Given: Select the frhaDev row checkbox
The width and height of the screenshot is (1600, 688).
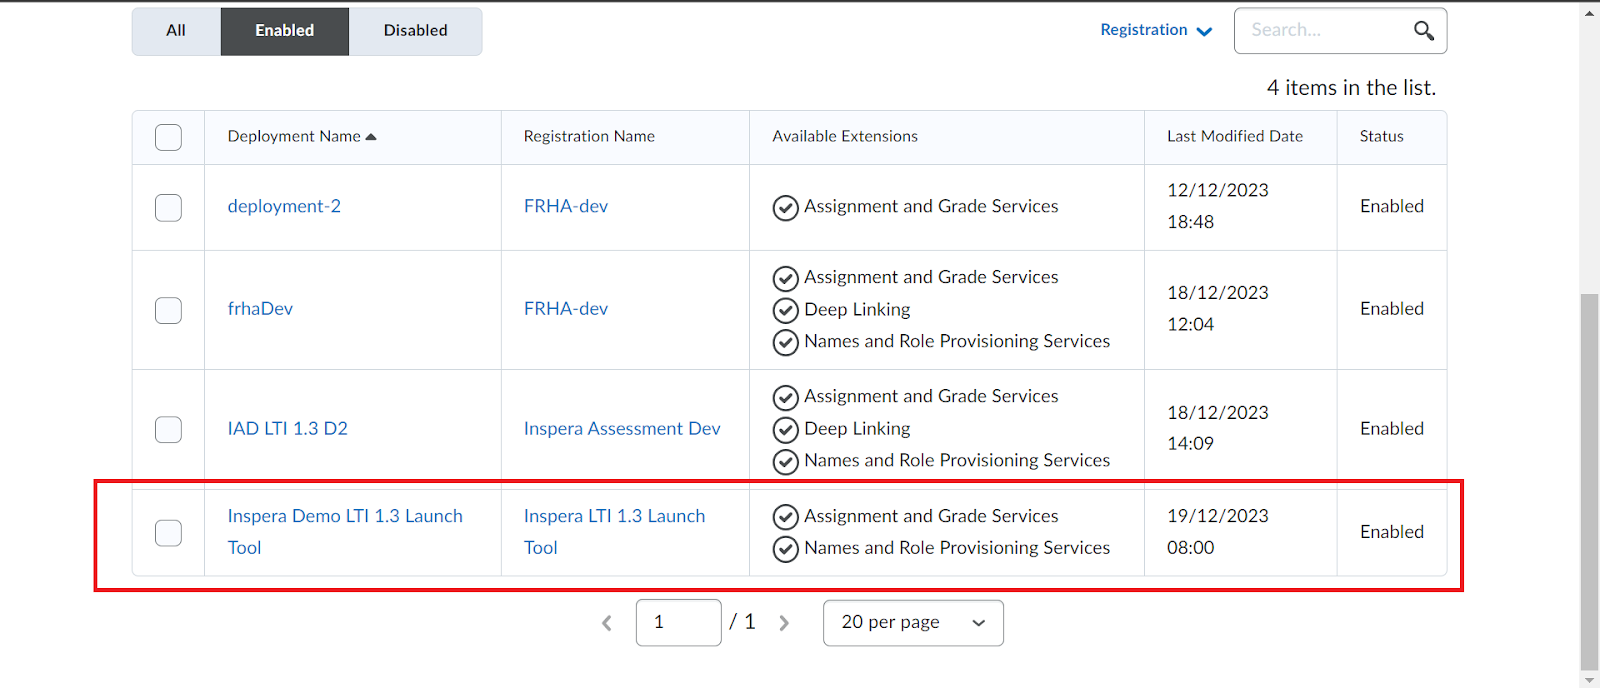Looking at the screenshot, I should coord(168,310).
